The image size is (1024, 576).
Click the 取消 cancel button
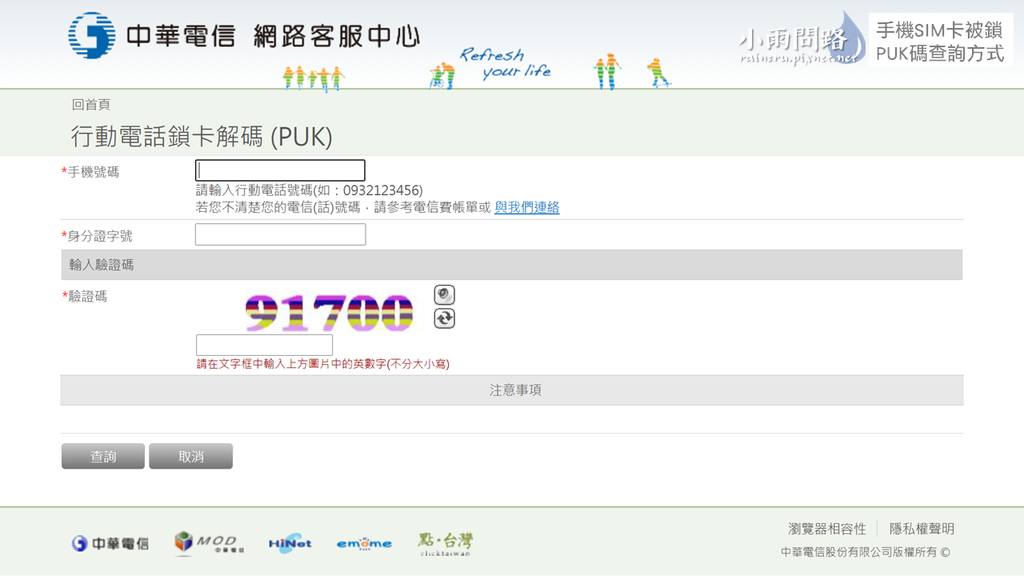point(191,456)
